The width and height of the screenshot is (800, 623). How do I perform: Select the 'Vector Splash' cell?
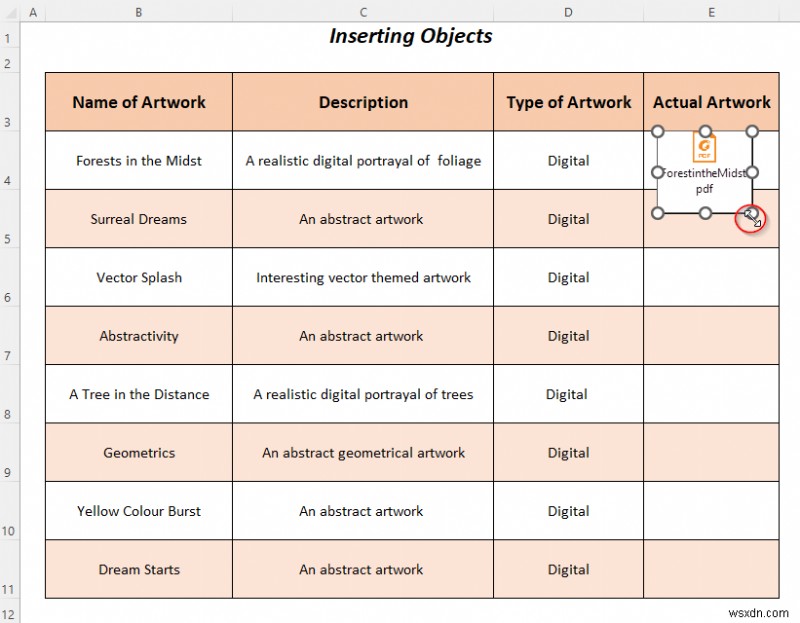[x=139, y=277]
